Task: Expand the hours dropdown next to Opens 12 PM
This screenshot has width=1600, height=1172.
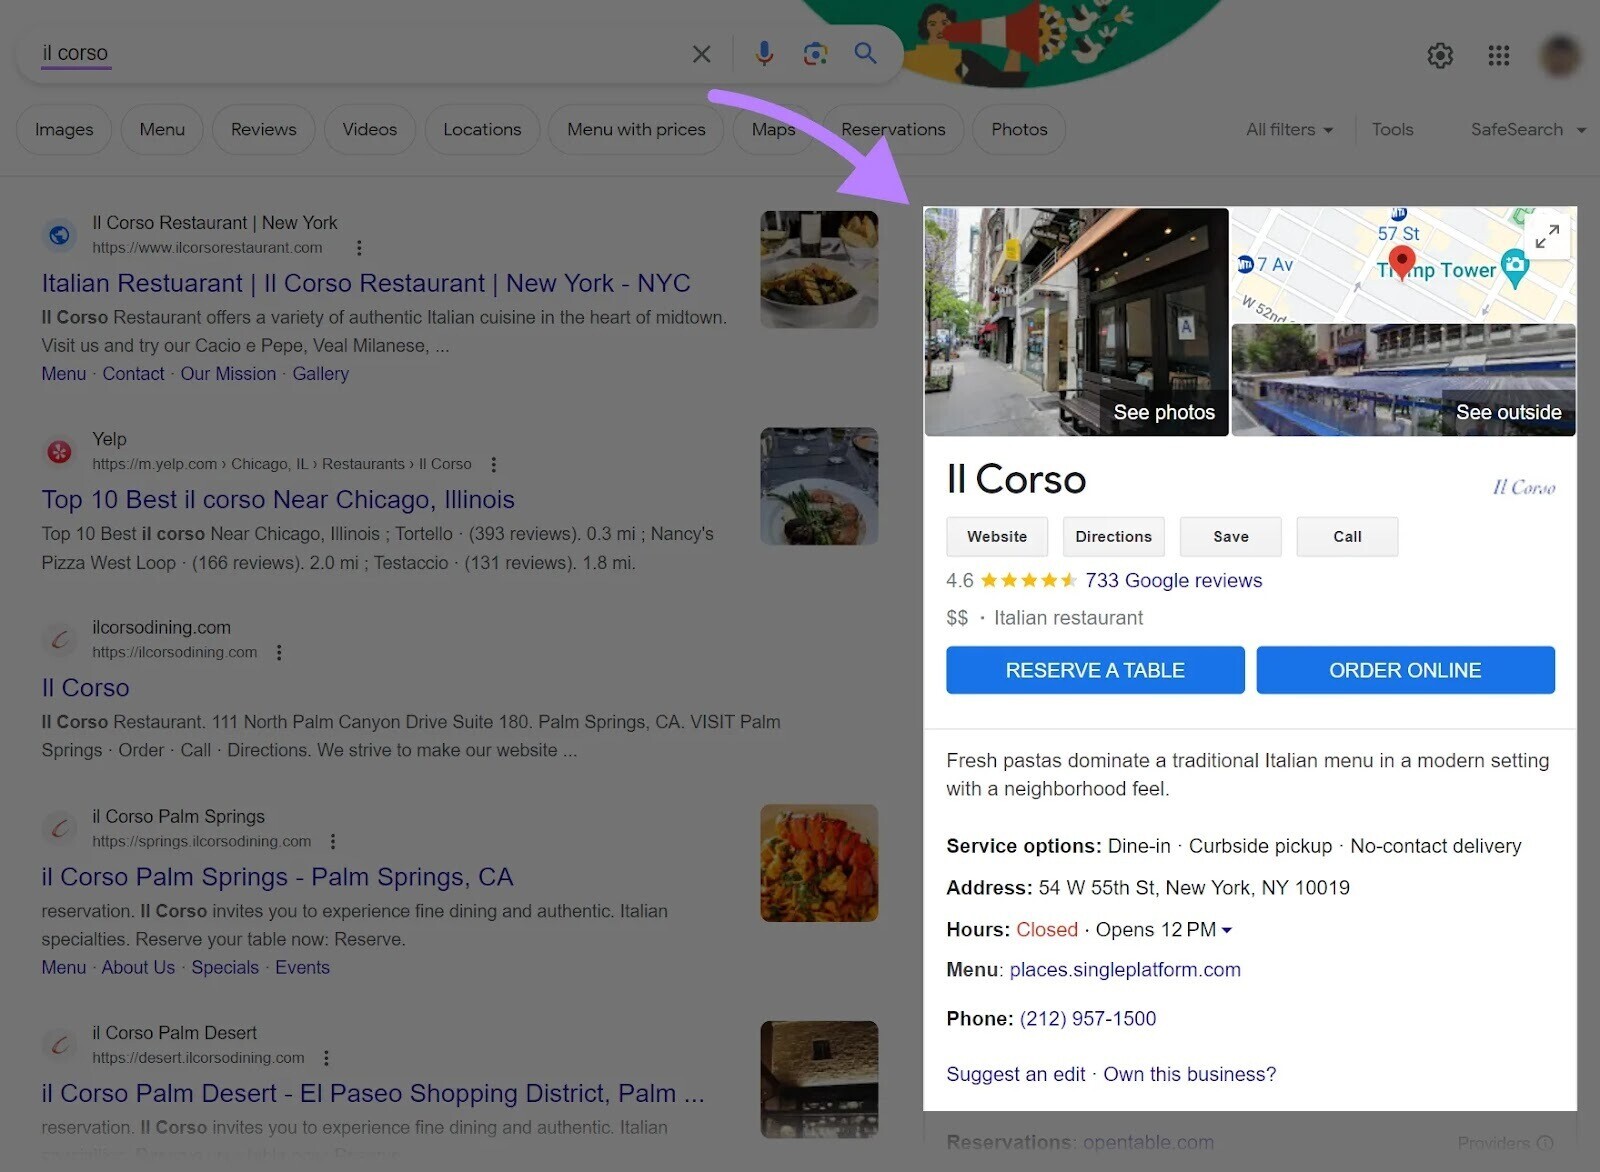Action: coord(1227,930)
